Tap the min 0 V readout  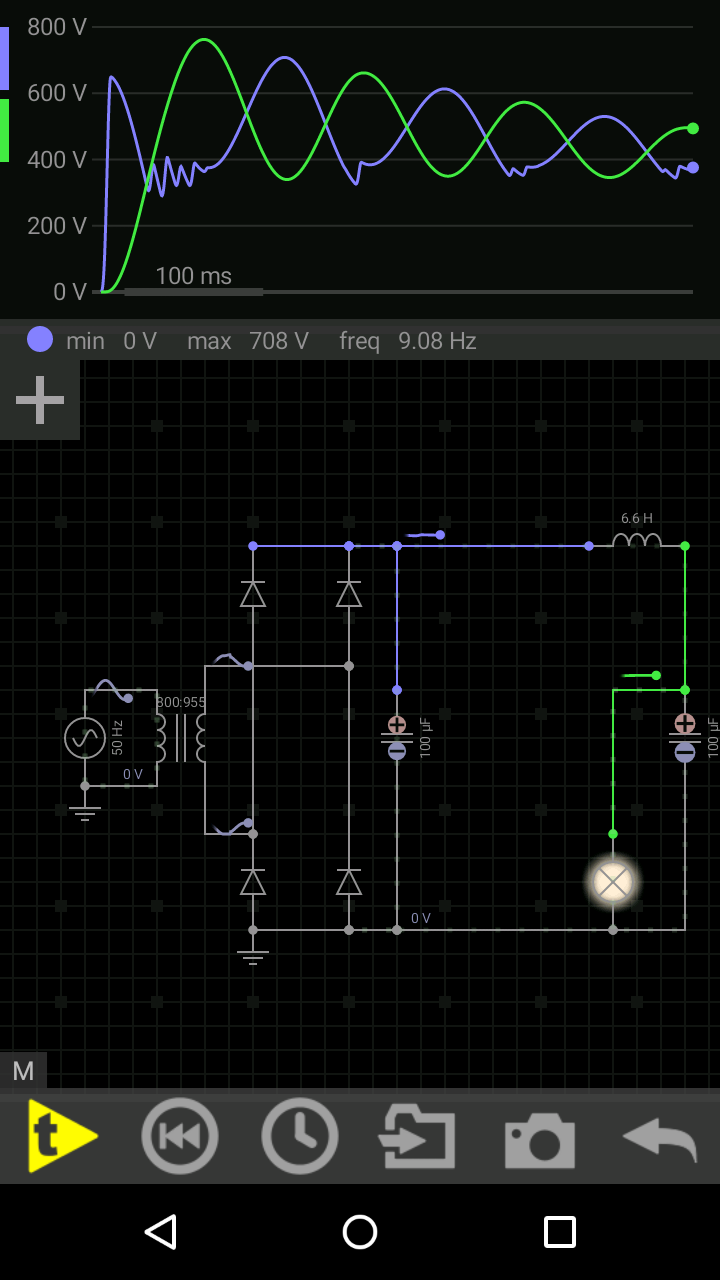[112, 341]
